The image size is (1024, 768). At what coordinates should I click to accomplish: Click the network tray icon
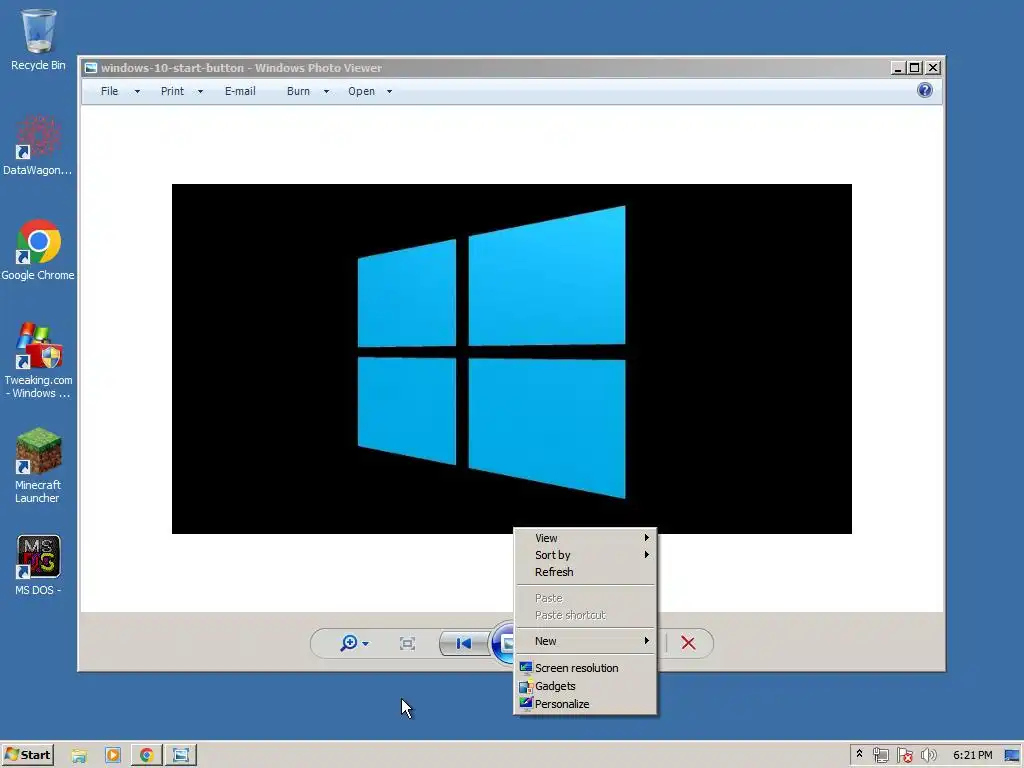(880, 756)
